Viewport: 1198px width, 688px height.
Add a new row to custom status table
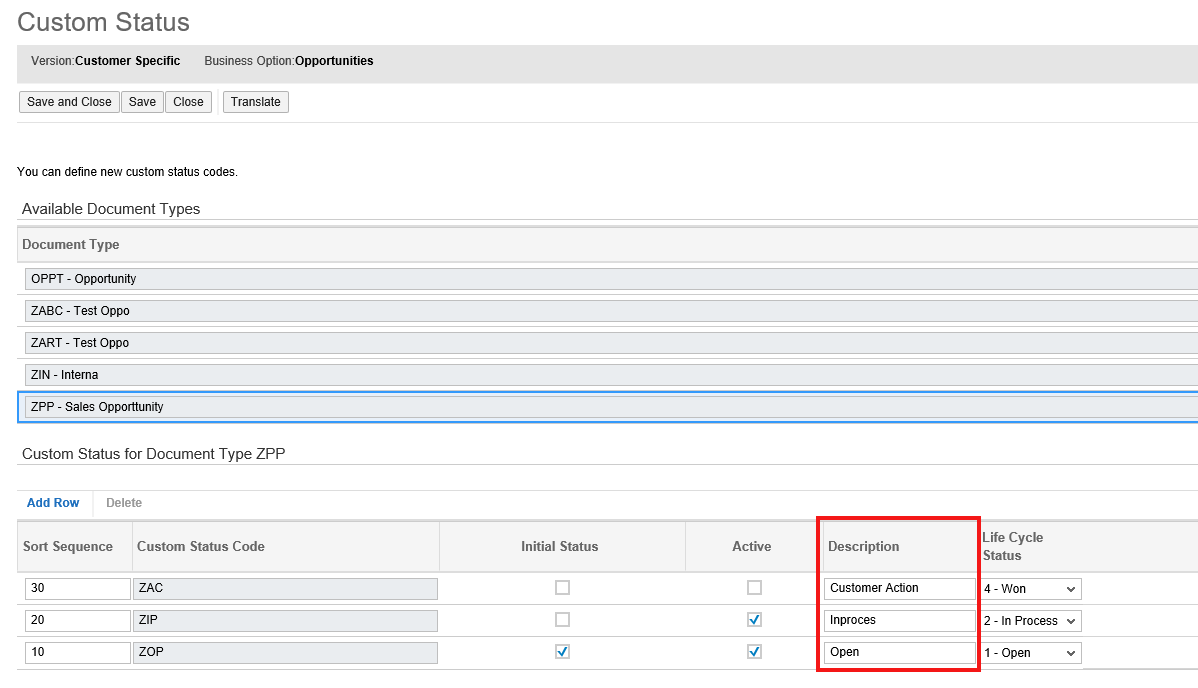[x=53, y=503]
